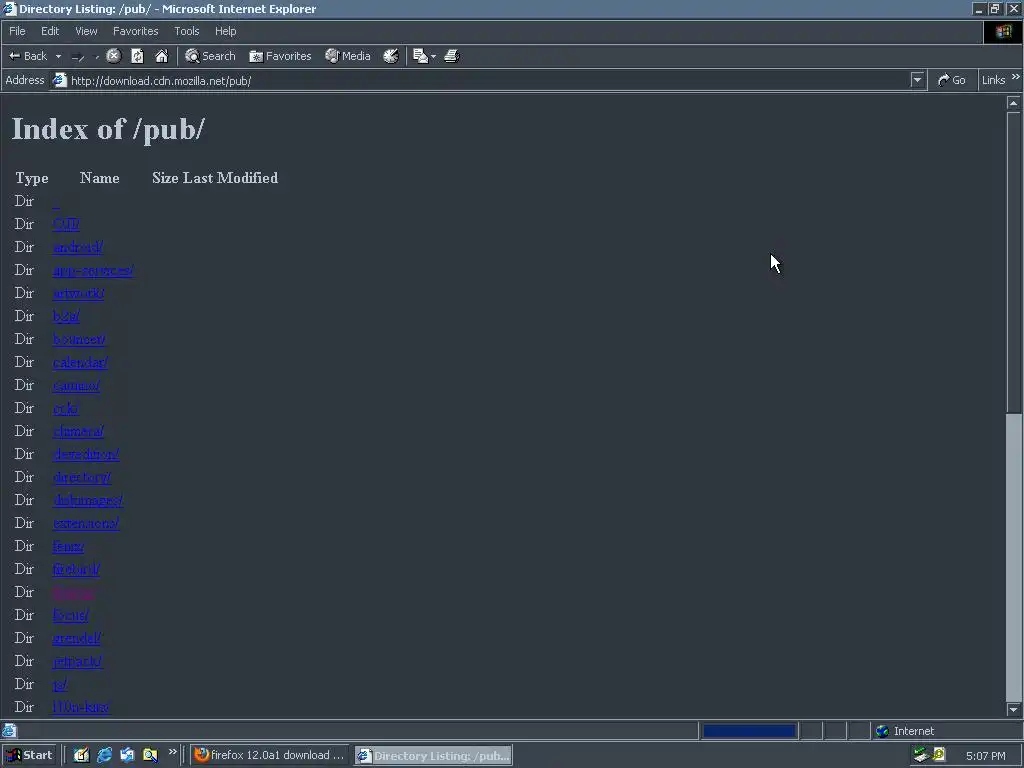Open the firebird/ directory link
Screen dimensions: 1024x768
click(x=76, y=569)
